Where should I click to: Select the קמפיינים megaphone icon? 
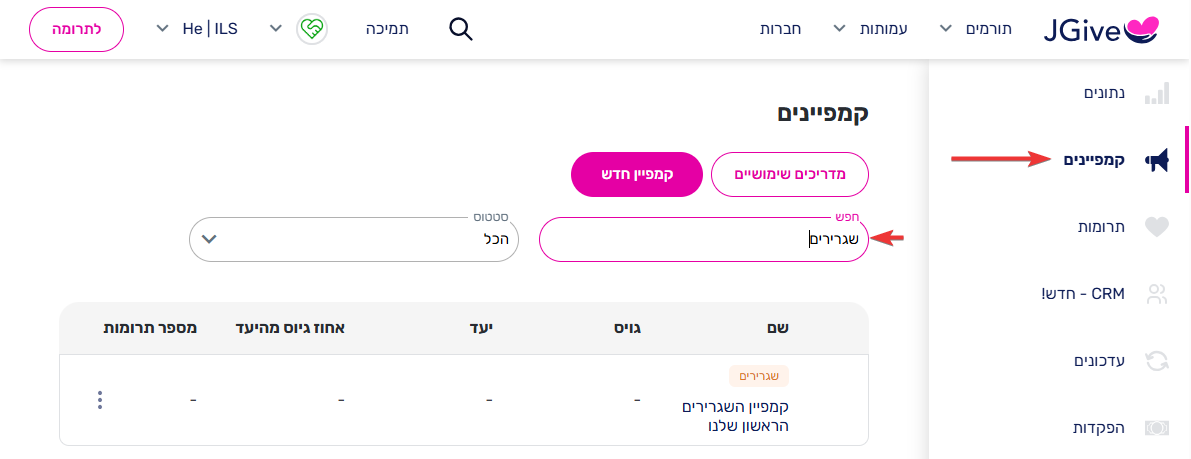pos(1157,160)
